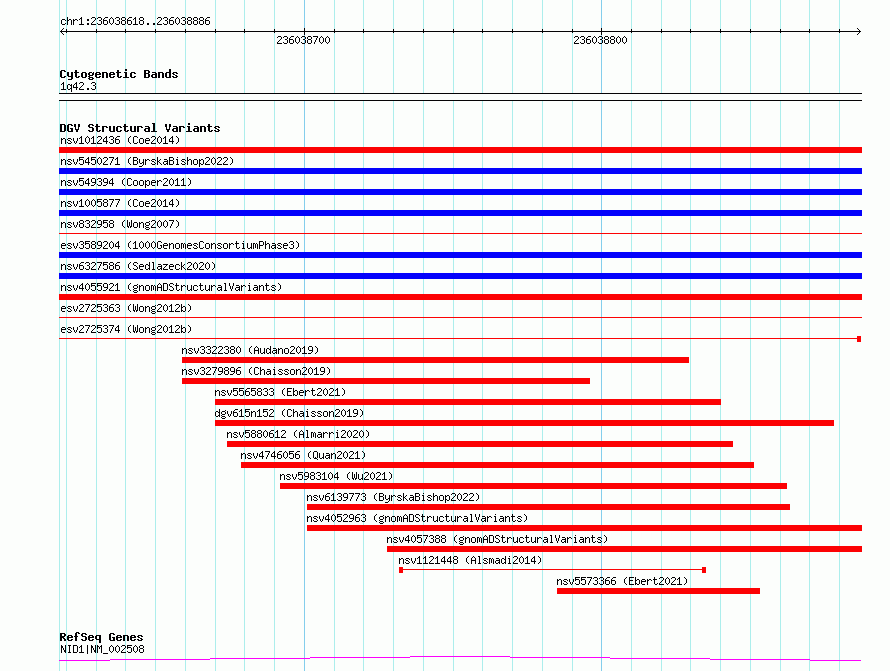Image resolution: width=890 pixels, height=671 pixels.
Task: Click the red bar under dgv615n152
Action: click(x=524, y=423)
